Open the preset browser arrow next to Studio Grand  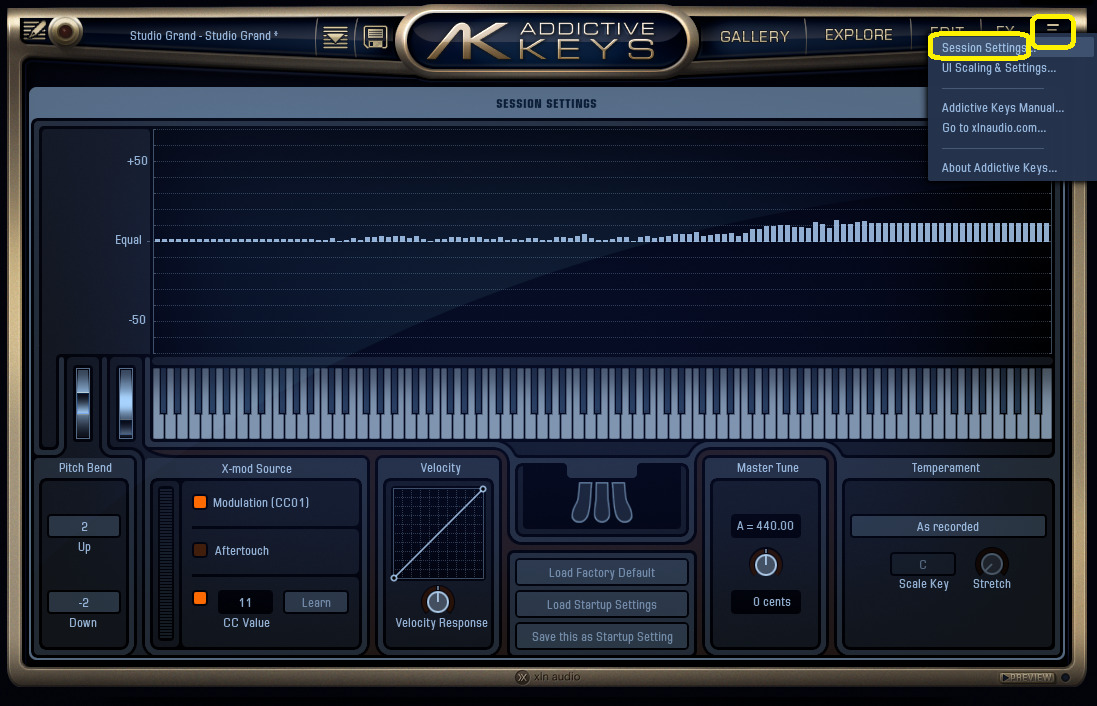click(334, 36)
